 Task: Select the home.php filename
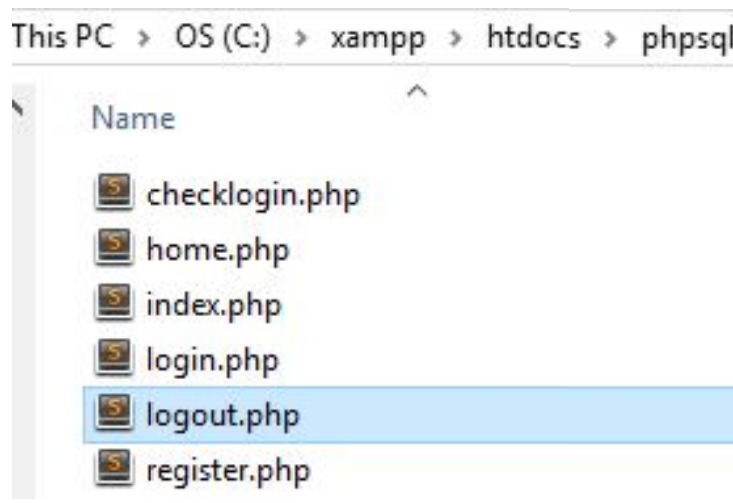click(x=217, y=249)
